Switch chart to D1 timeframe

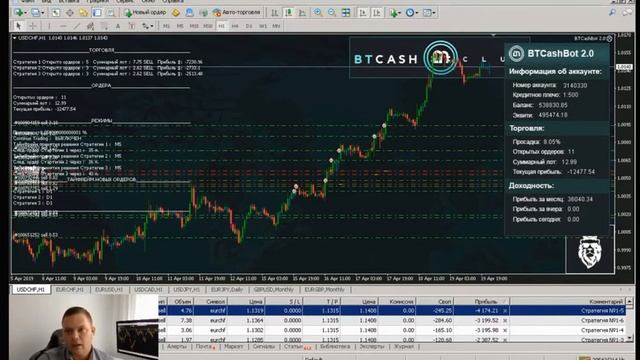249,26
